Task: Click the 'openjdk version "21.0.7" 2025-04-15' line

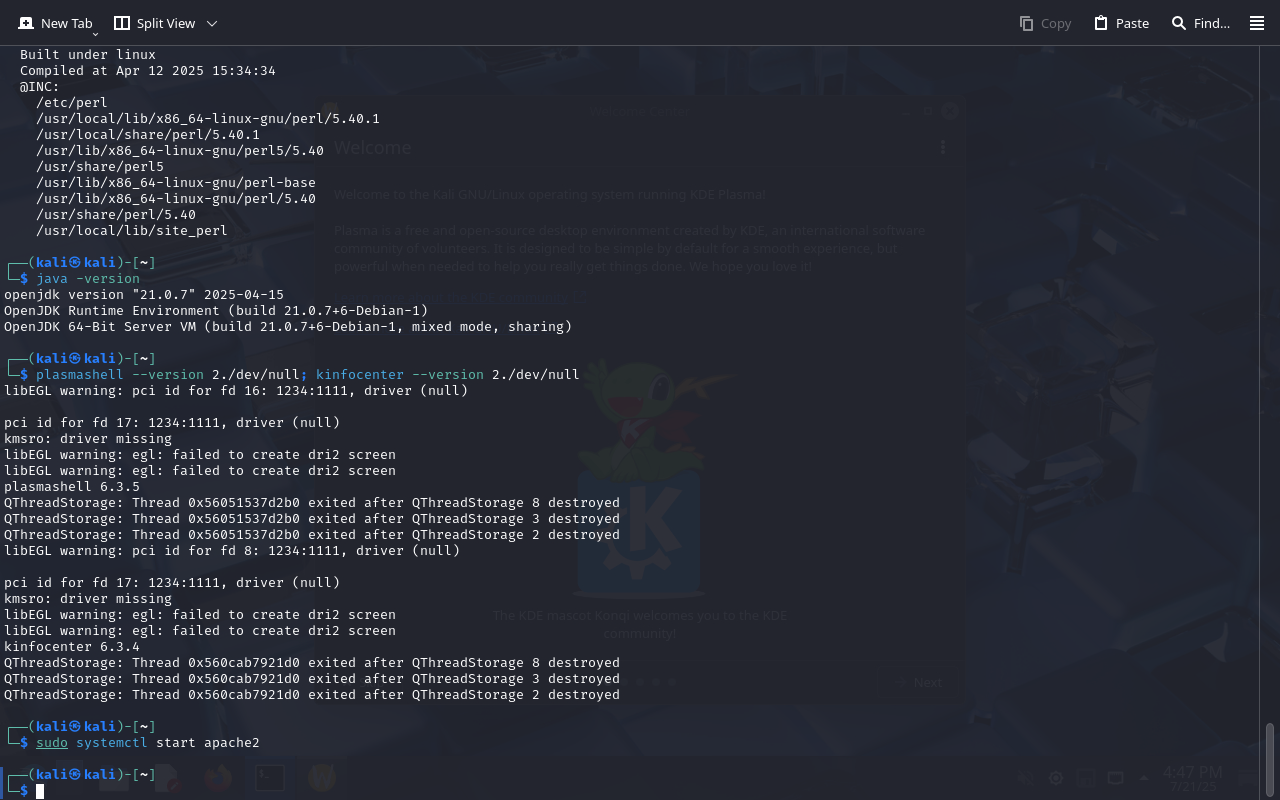Action: pyautogui.click(x=144, y=294)
